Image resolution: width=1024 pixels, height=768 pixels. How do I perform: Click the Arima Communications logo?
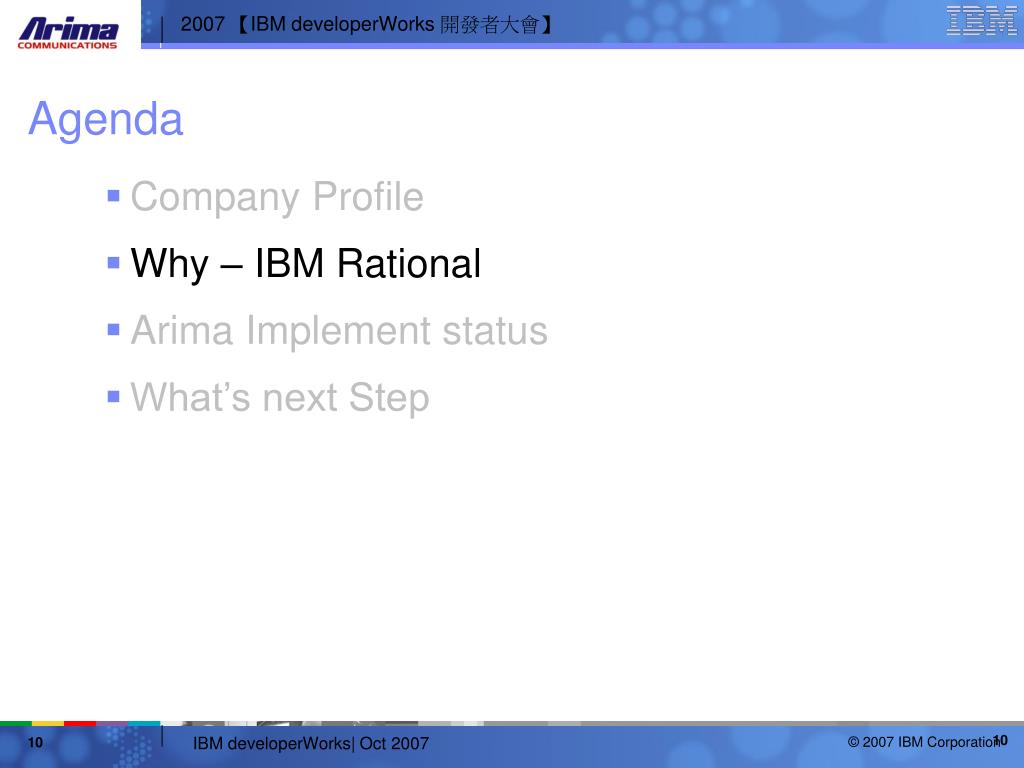point(68,33)
